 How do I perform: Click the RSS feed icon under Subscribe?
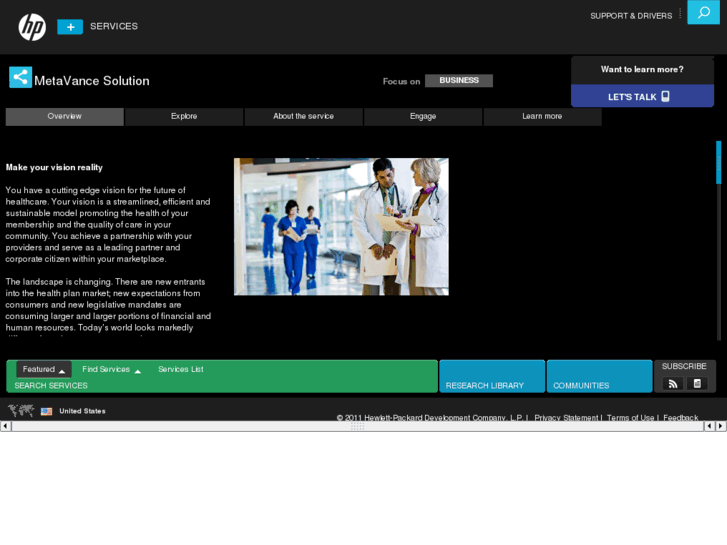pos(673,384)
